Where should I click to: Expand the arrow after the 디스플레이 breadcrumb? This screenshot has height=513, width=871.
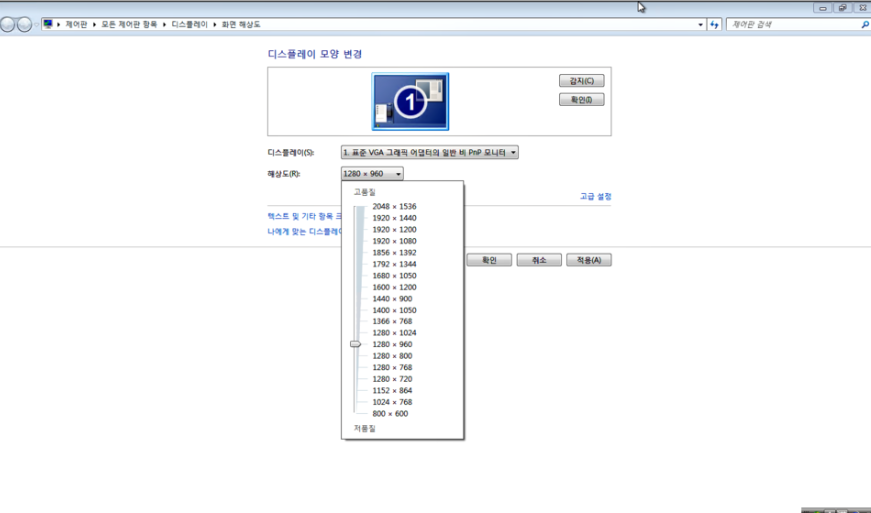(214, 24)
